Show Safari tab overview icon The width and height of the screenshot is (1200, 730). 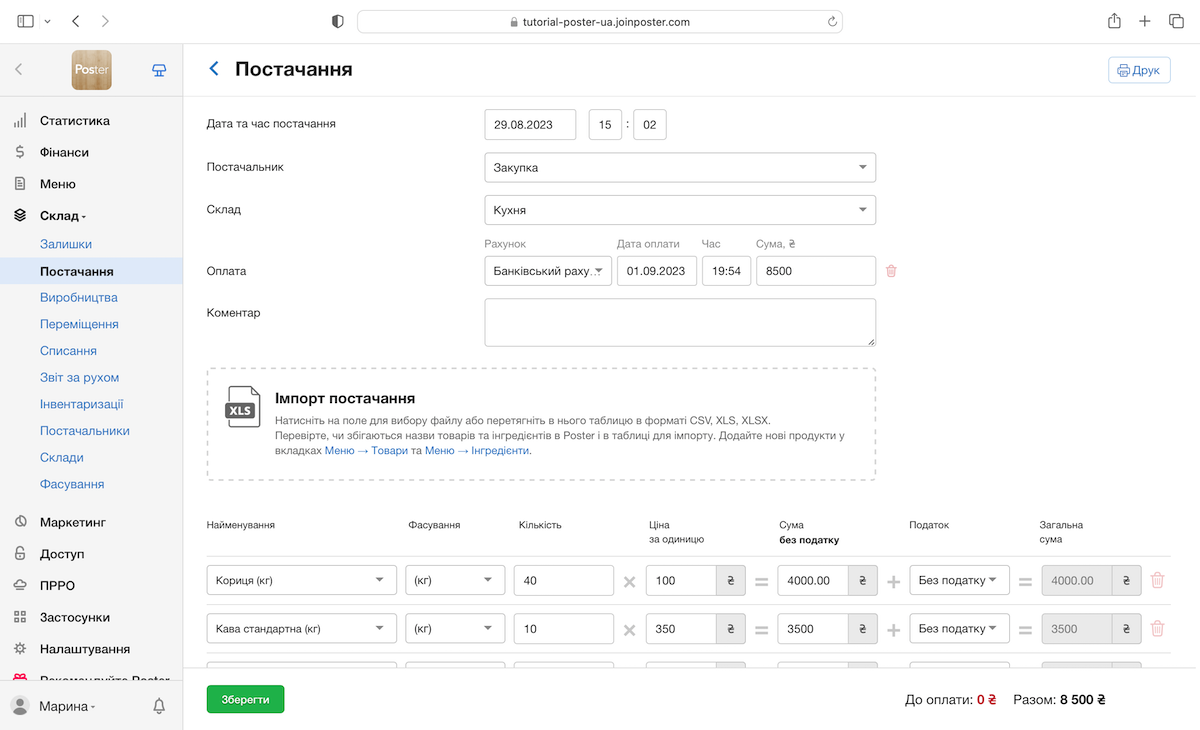pos(1176,21)
